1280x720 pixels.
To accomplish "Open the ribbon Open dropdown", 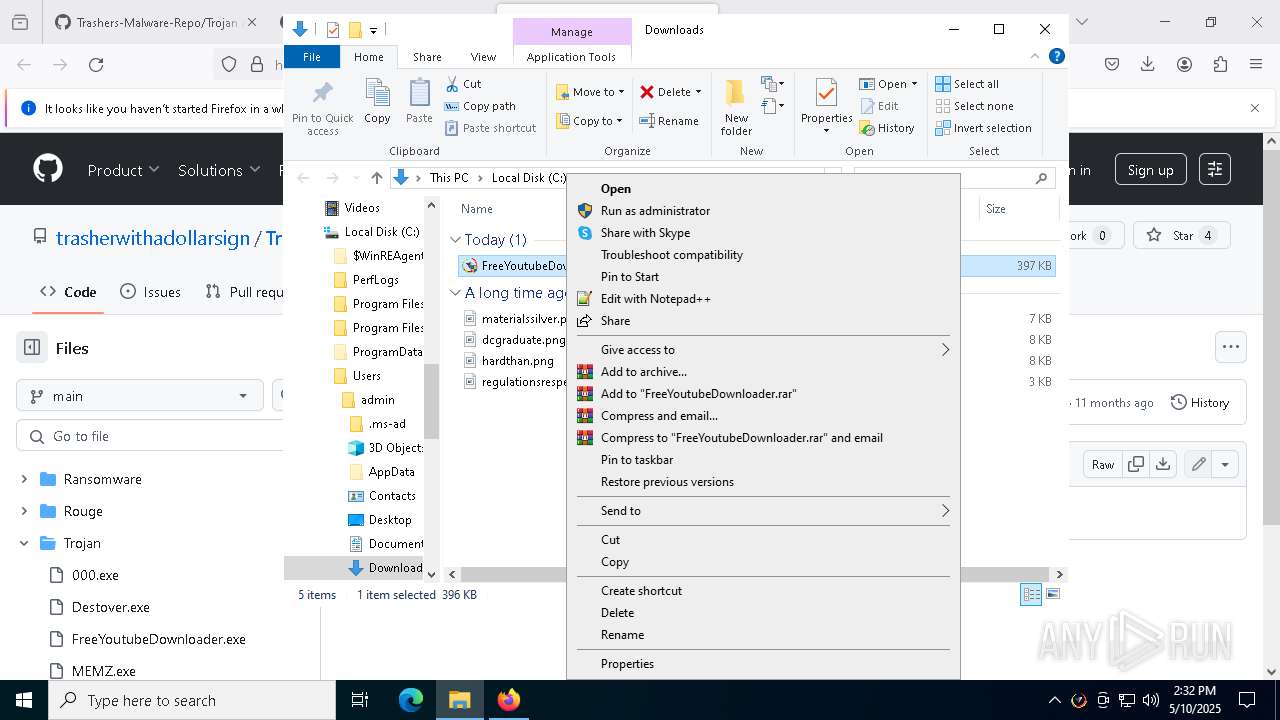I will pos(888,84).
